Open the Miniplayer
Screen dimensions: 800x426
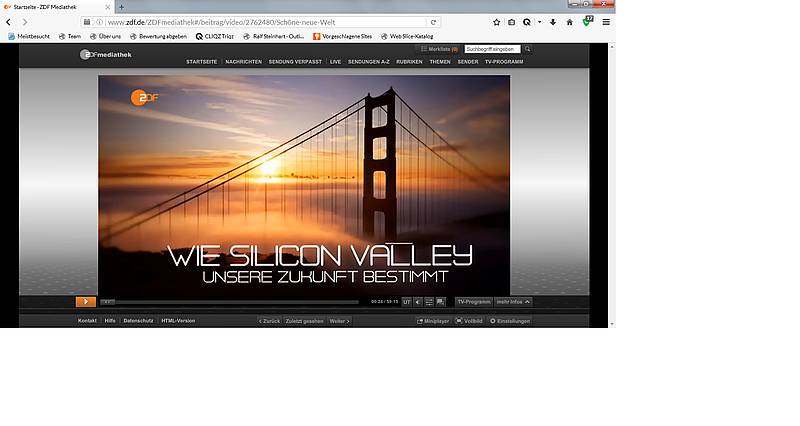pyautogui.click(x=433, y=321)
